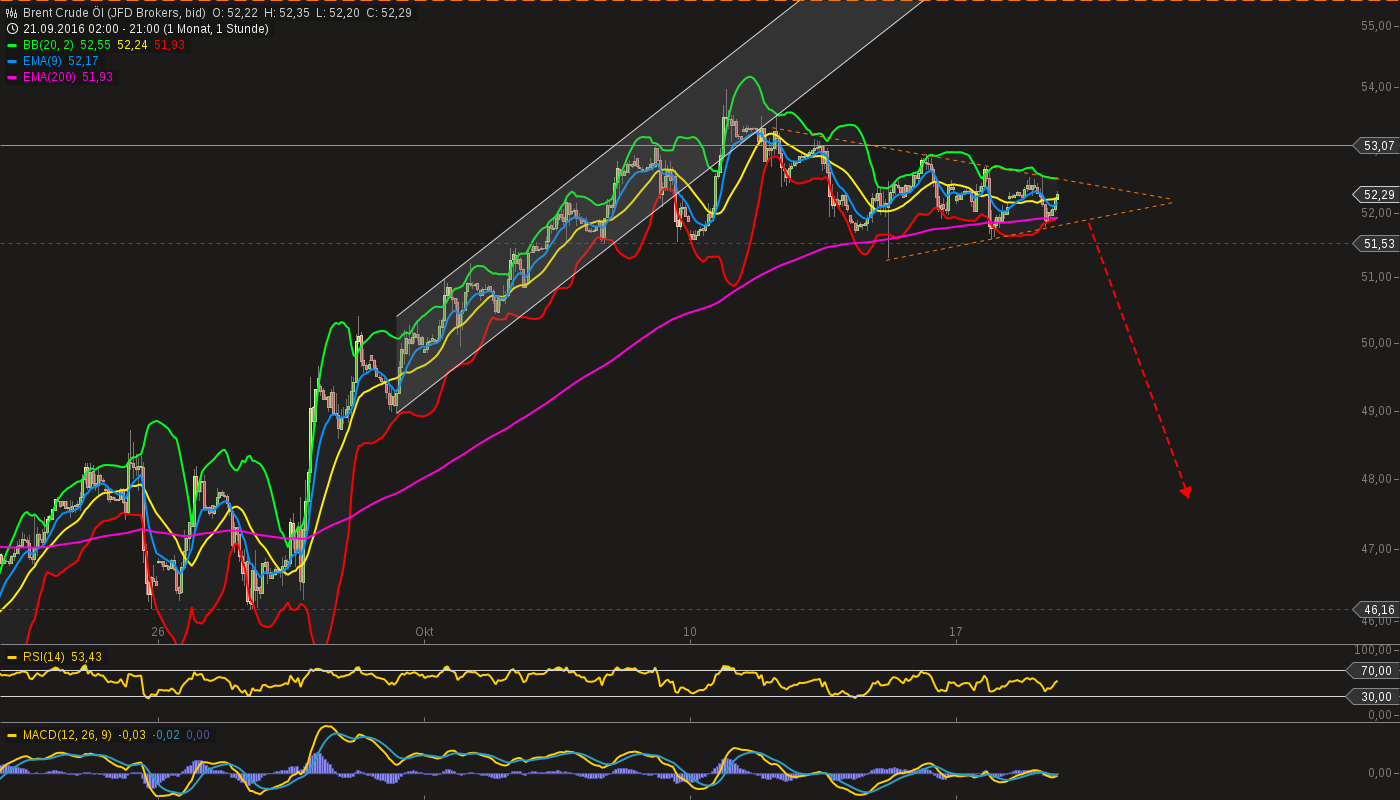Click the 48,00 price axis label
Image resolution: width=1400 pixels, height=800 pixels.
click(1378, 479)
